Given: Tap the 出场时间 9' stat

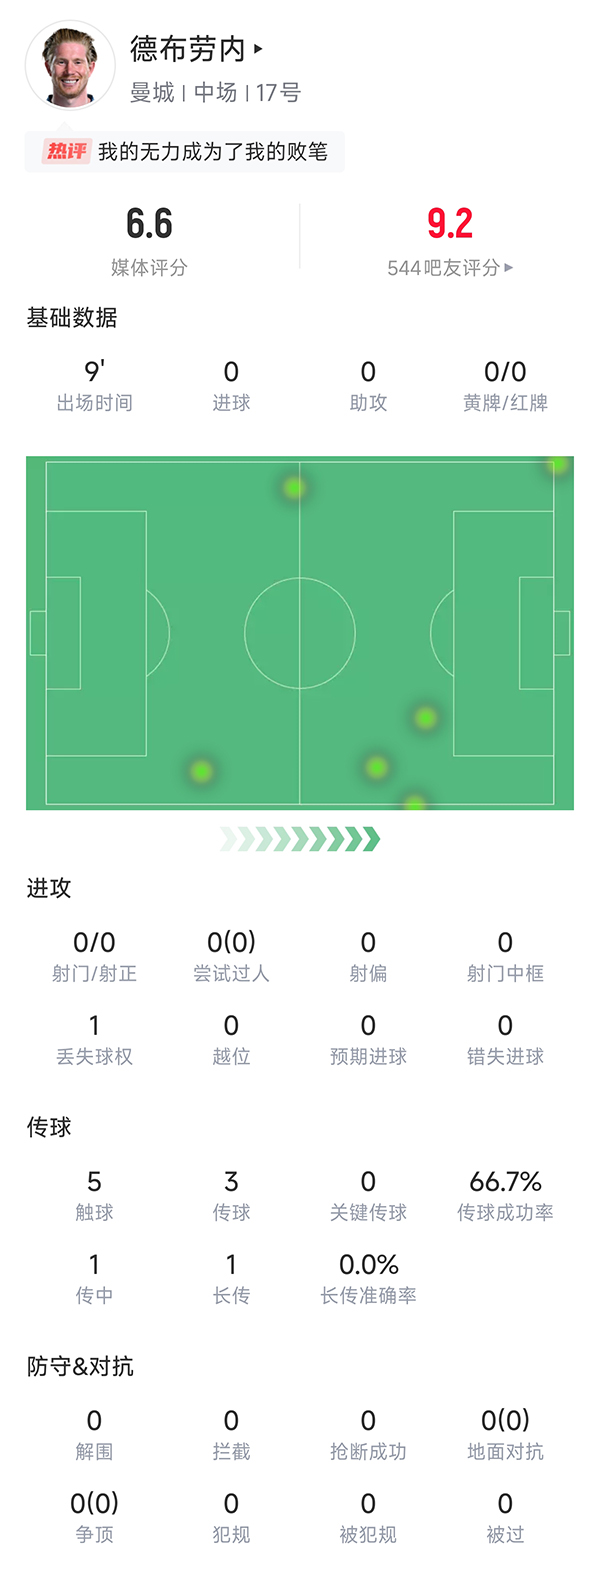Looking at the screenshot, I should click(x=94, y=386).
